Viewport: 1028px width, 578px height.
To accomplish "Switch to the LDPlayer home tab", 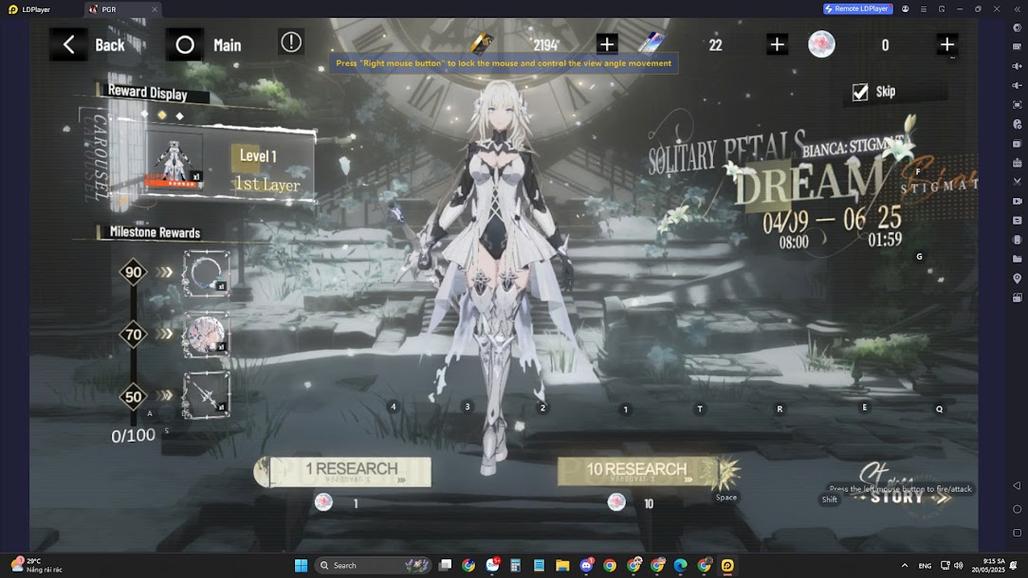I will tap(30, 9).
